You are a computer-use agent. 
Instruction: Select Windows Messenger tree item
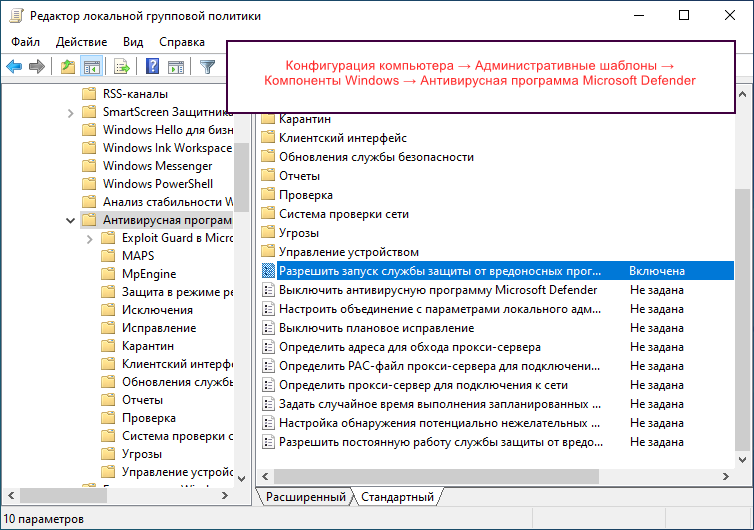(157, 166)
